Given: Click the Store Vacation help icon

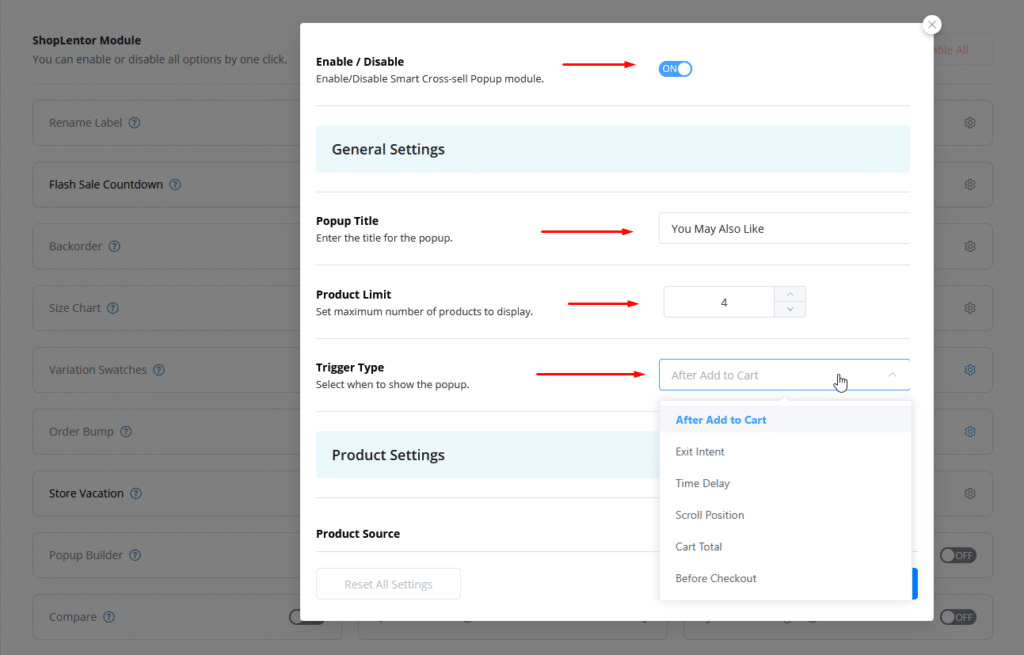Looking at the screenshot, I should pos(136,494).
